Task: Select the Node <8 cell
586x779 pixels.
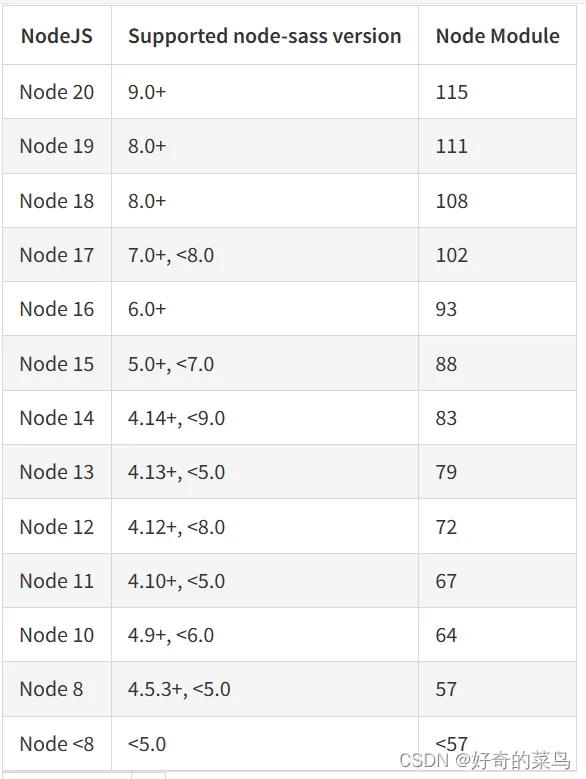Action: 57,744
